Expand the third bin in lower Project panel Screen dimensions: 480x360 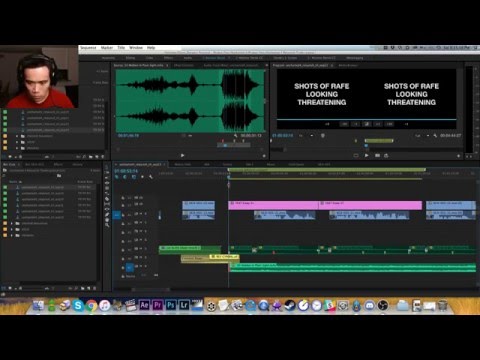coord(12,235)
